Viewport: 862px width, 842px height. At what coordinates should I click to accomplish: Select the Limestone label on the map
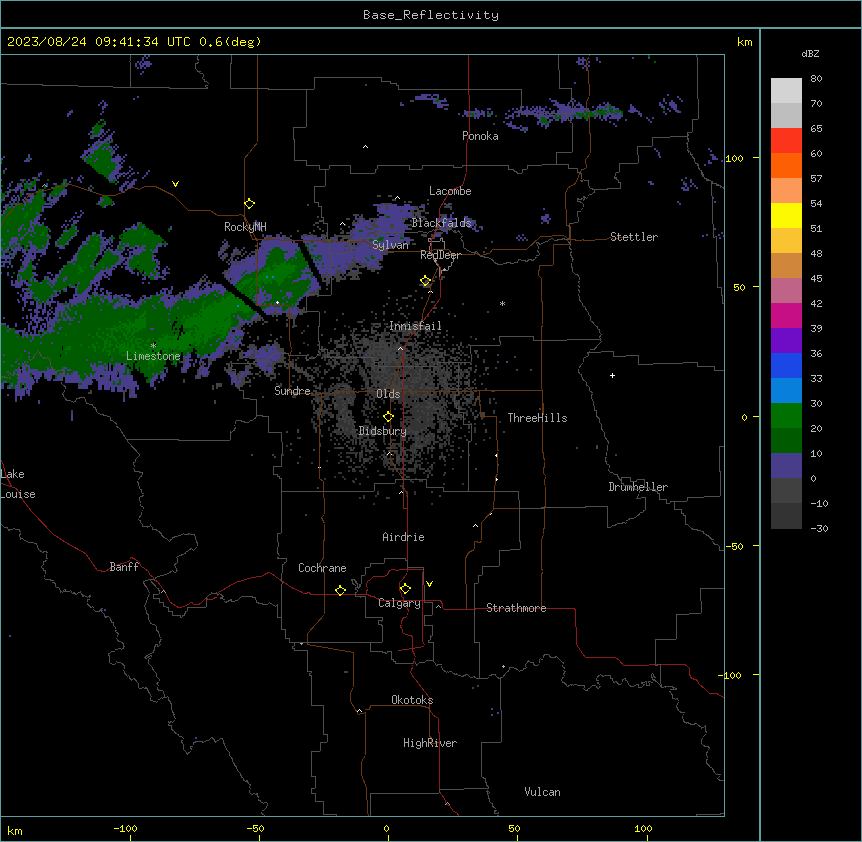coord(153,356)
